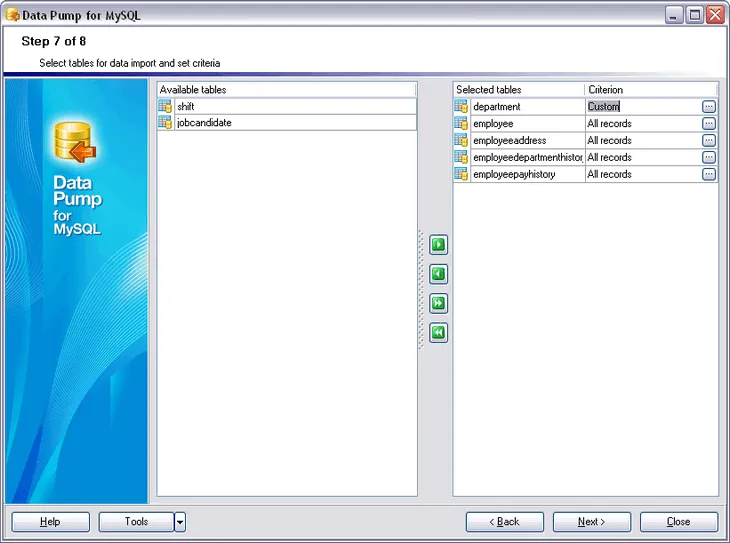Click the Tools button

[136, 522]
